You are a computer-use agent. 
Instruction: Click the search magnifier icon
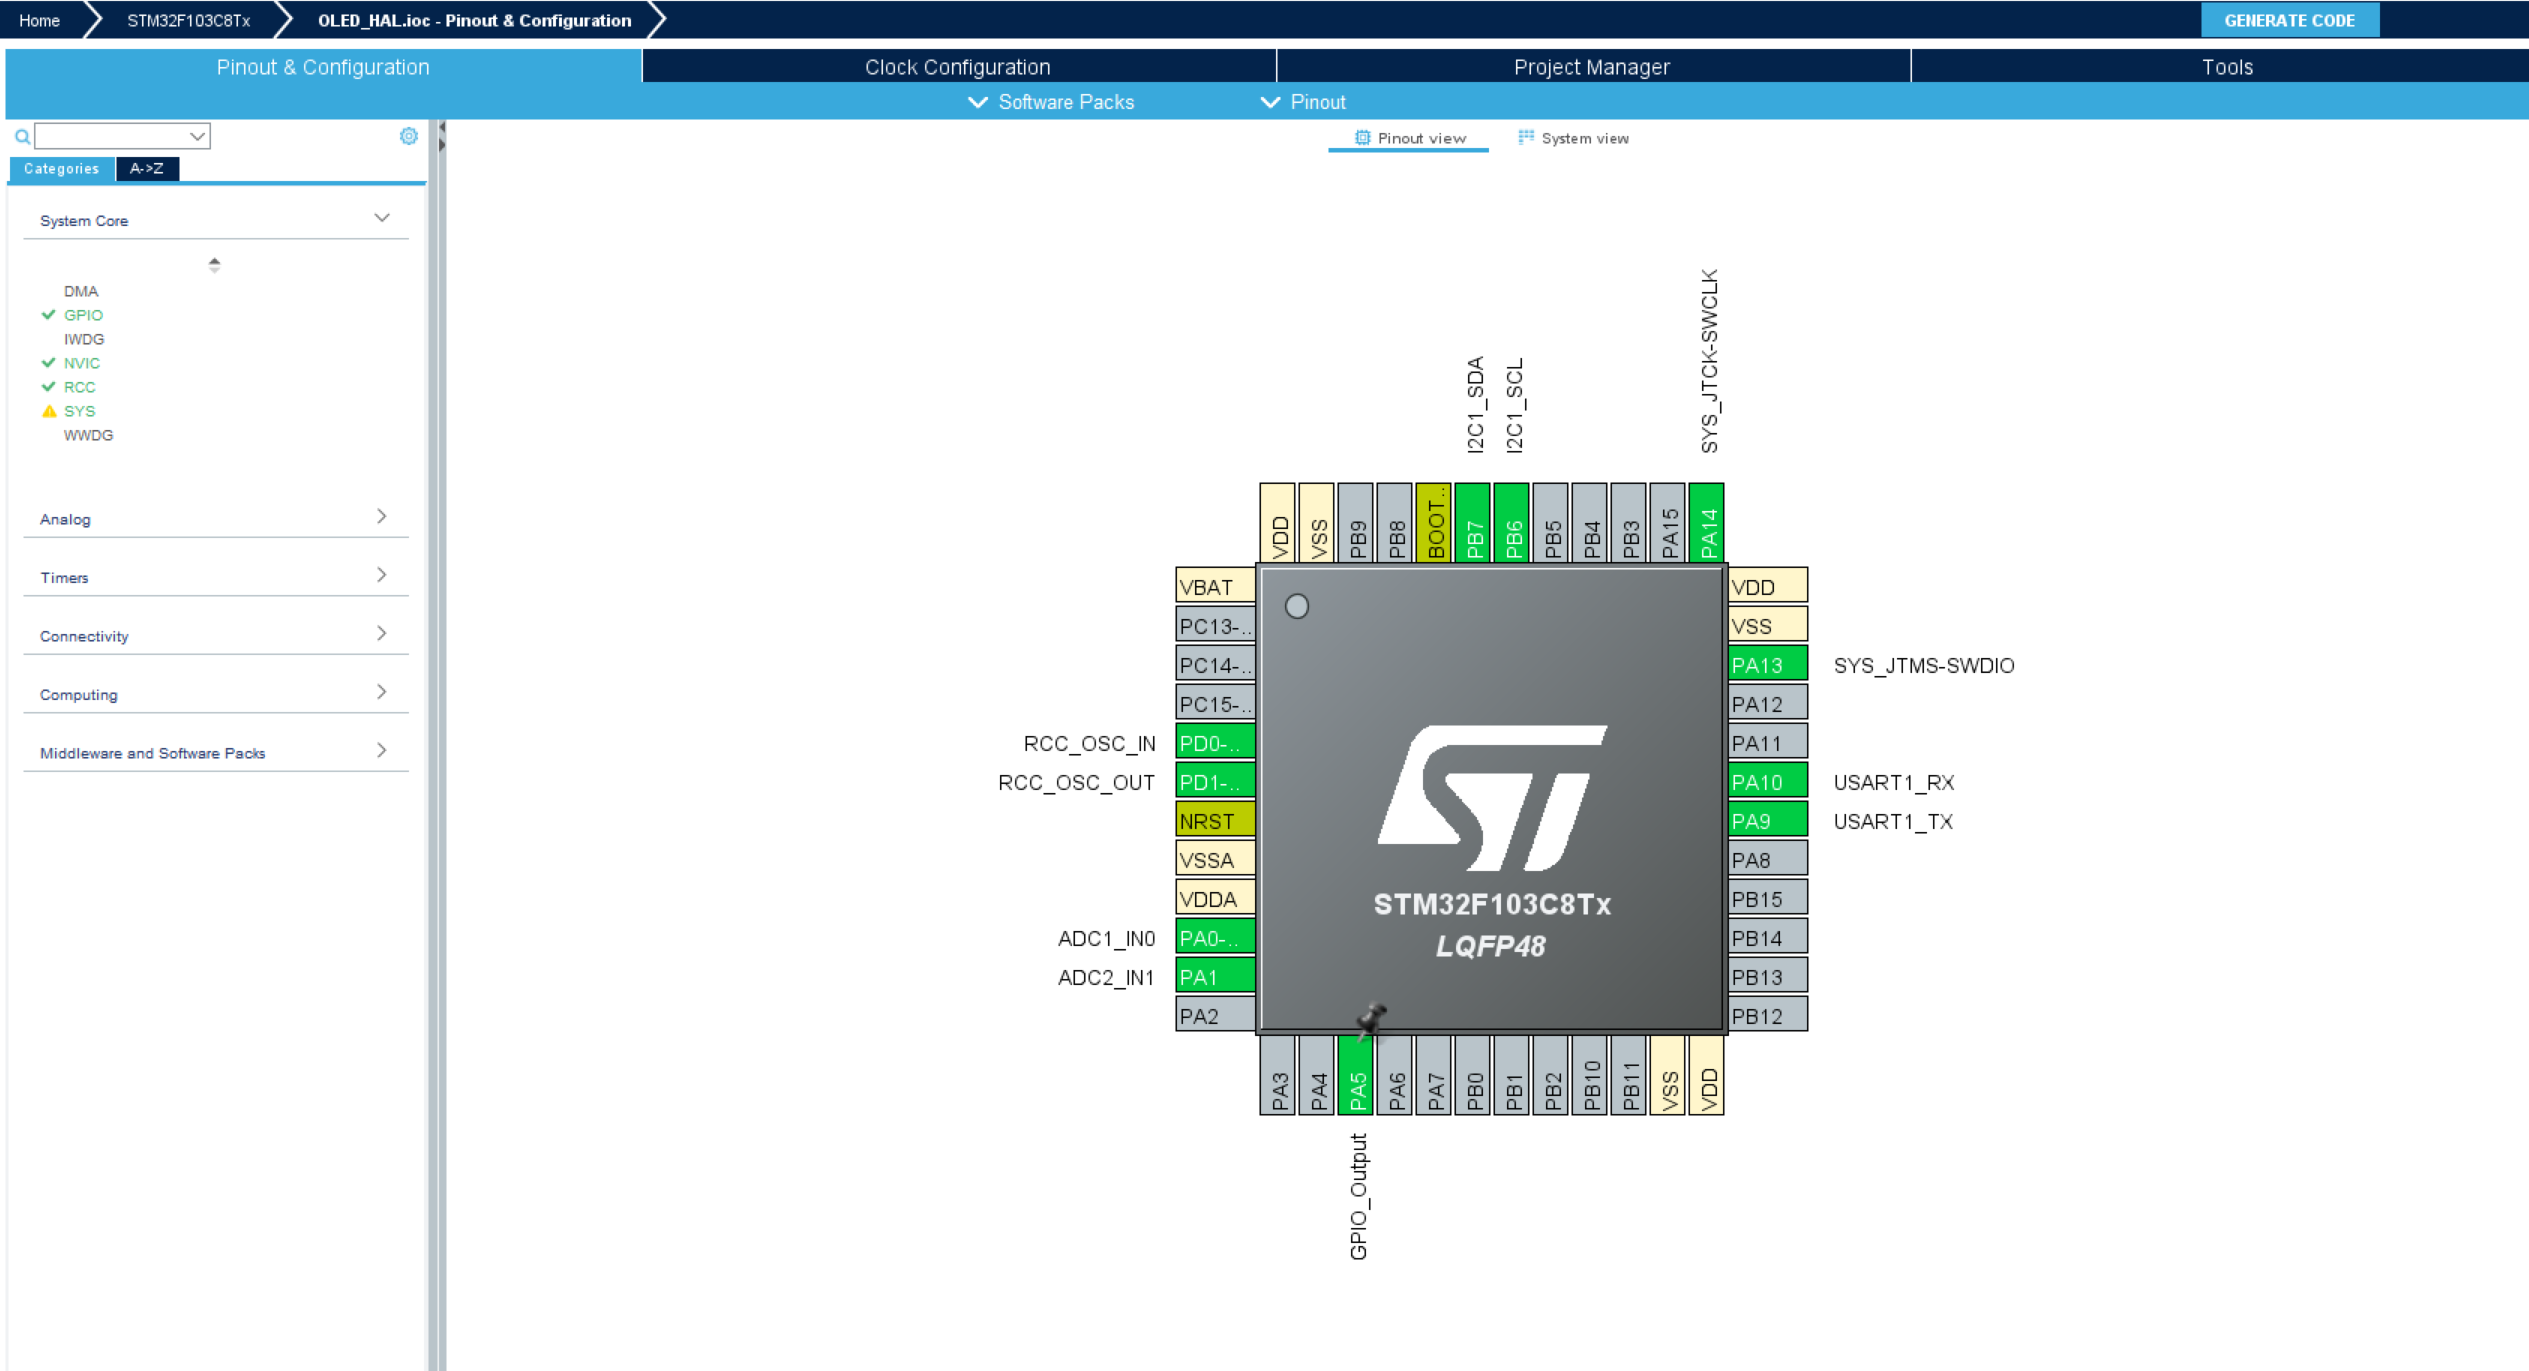[22, 137]
